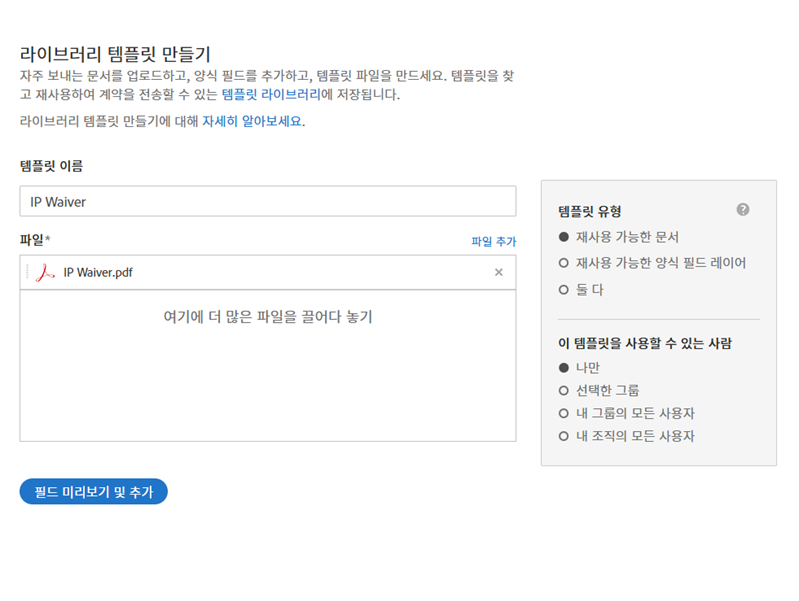Click the 파일 추가 link
Screen dimensions: 799x601
click(x=493, y=242)
